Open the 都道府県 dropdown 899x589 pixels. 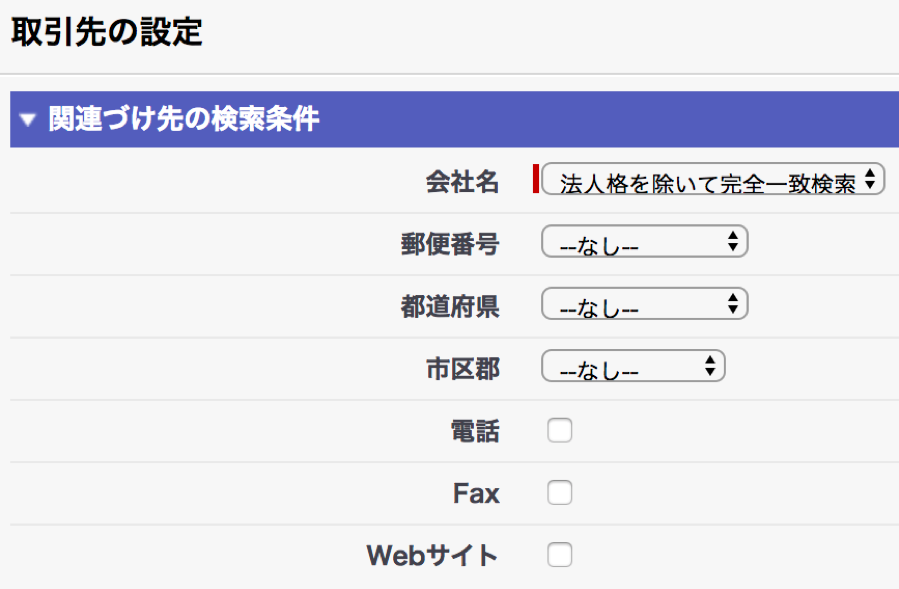(x=644, y=305)
